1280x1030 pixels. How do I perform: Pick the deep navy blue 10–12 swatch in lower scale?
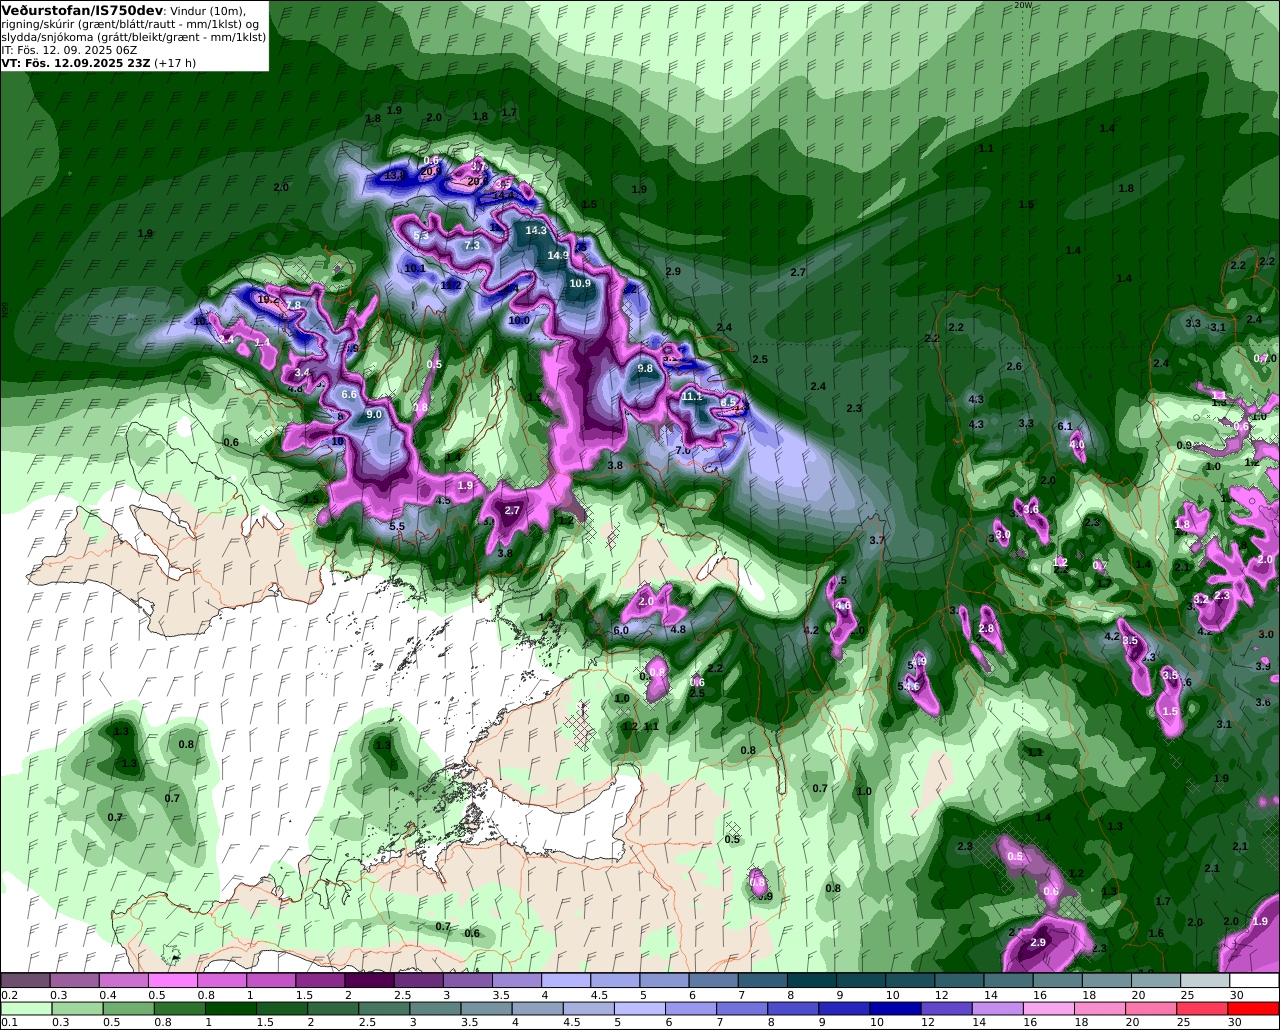coord(895,1009)
